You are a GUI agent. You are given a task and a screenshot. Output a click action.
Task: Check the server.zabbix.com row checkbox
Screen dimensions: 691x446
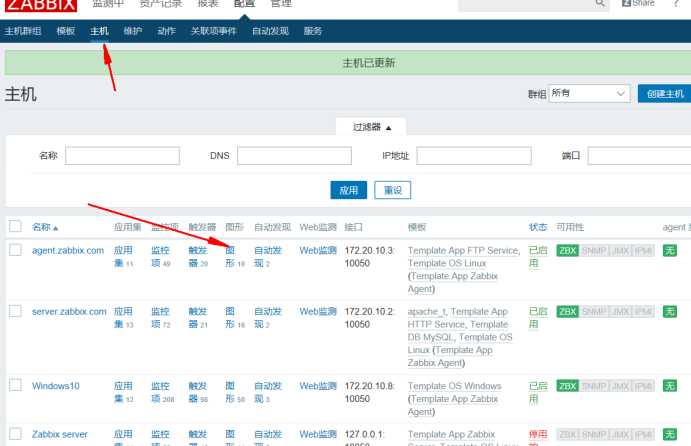15,311
